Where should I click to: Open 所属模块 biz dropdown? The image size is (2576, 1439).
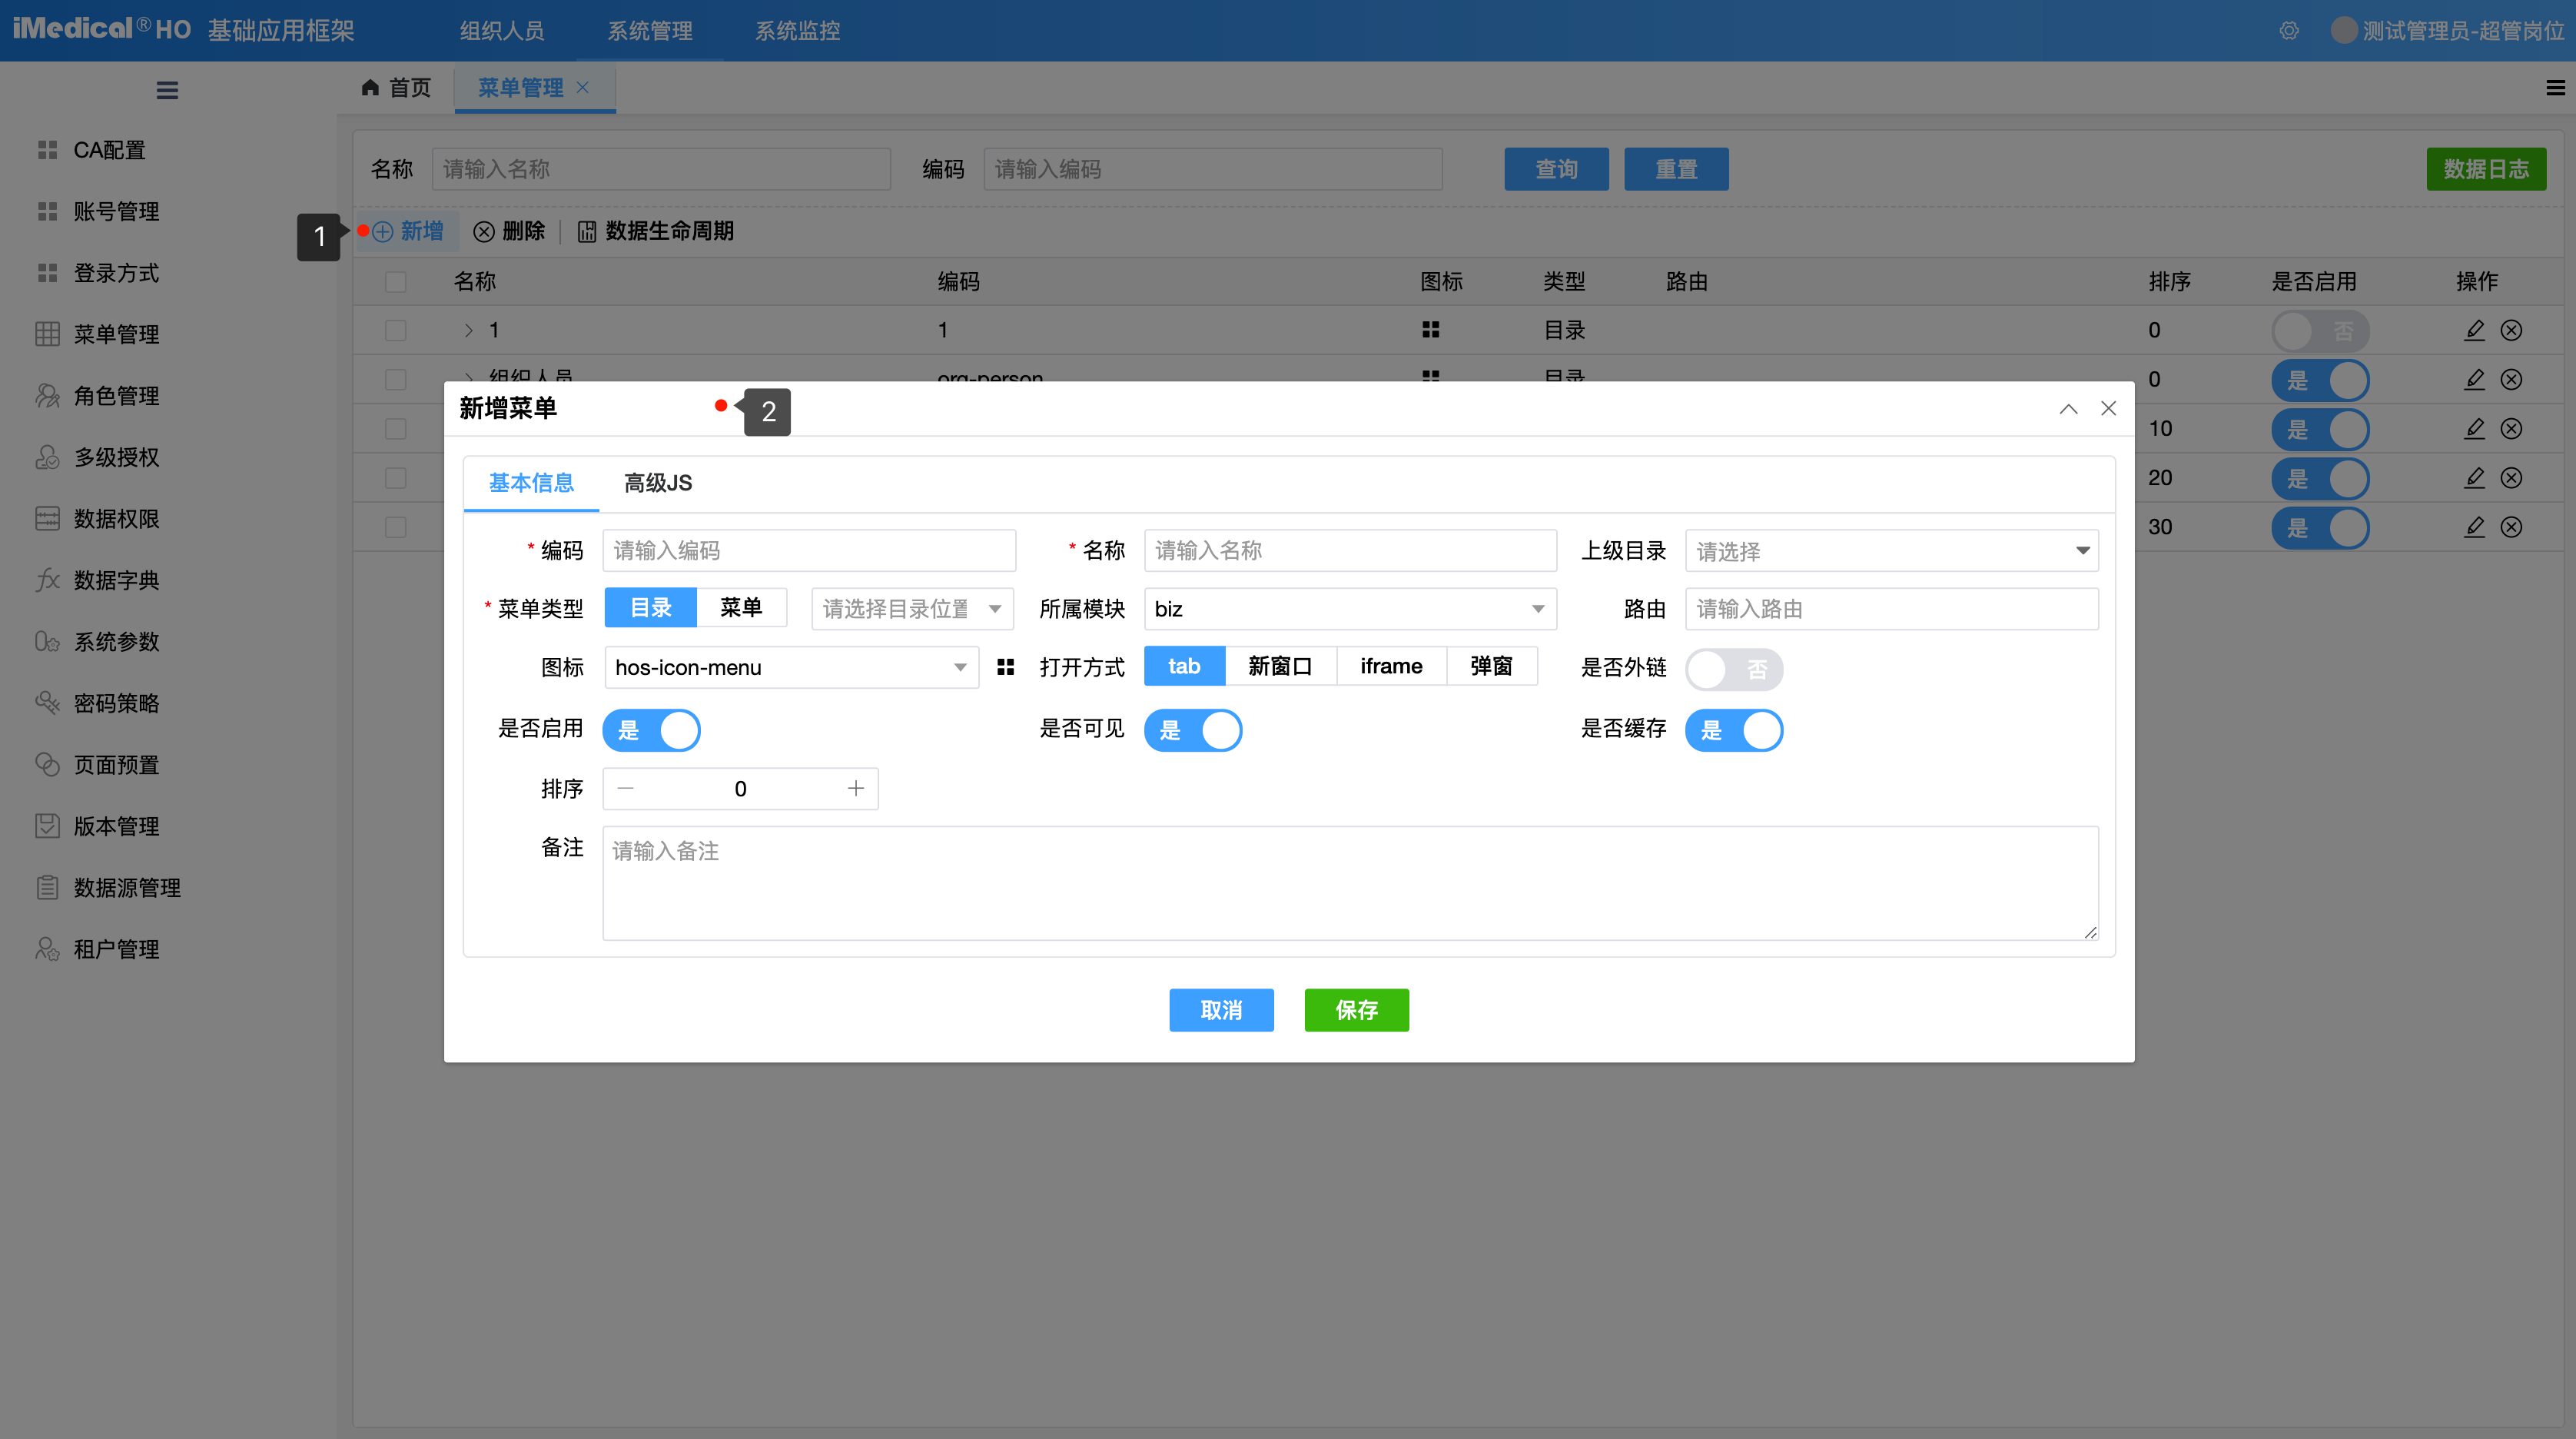1350,609
